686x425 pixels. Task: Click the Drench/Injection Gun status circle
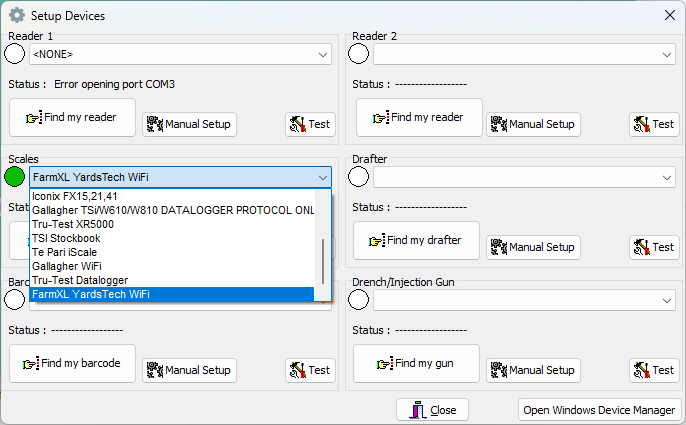359,300
